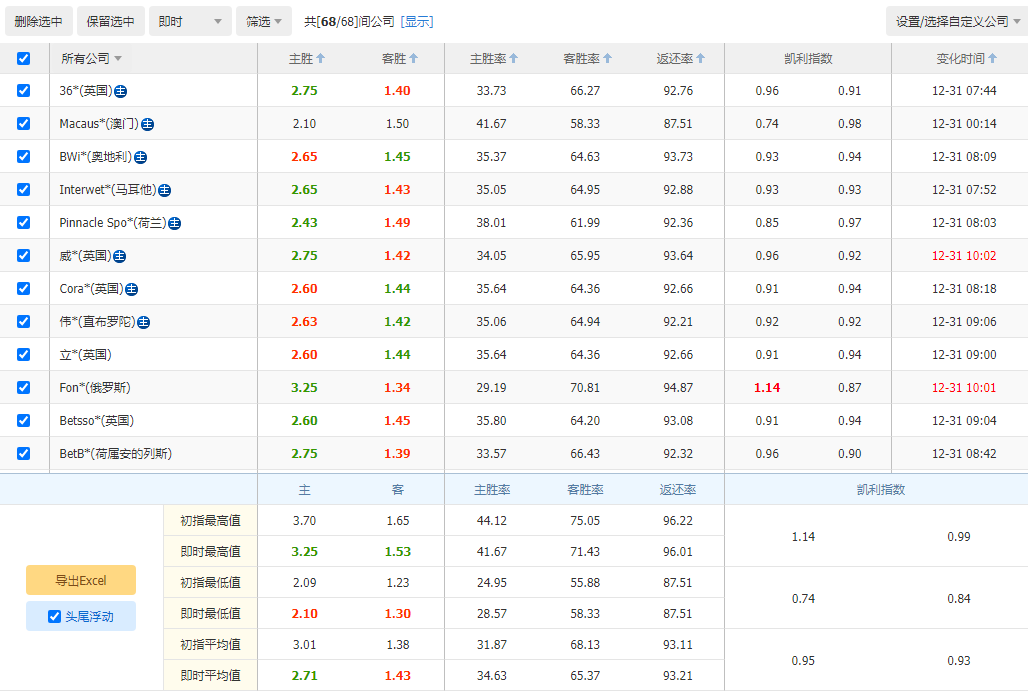Click the 主 icon beside Pinnacle Spo*(荷兰)
Image resolution: width=1028 pixels, height=691 pixels.
(x=175, y=223)
